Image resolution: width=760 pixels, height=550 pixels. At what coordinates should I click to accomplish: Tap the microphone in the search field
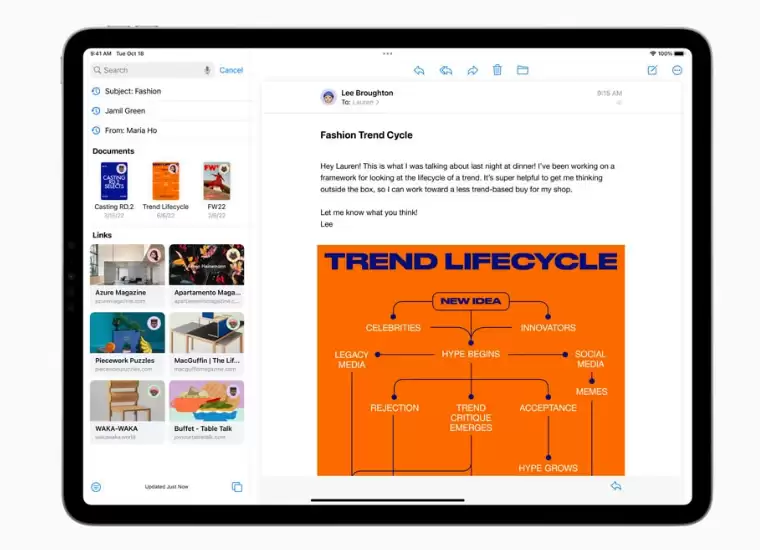point(207,70)
